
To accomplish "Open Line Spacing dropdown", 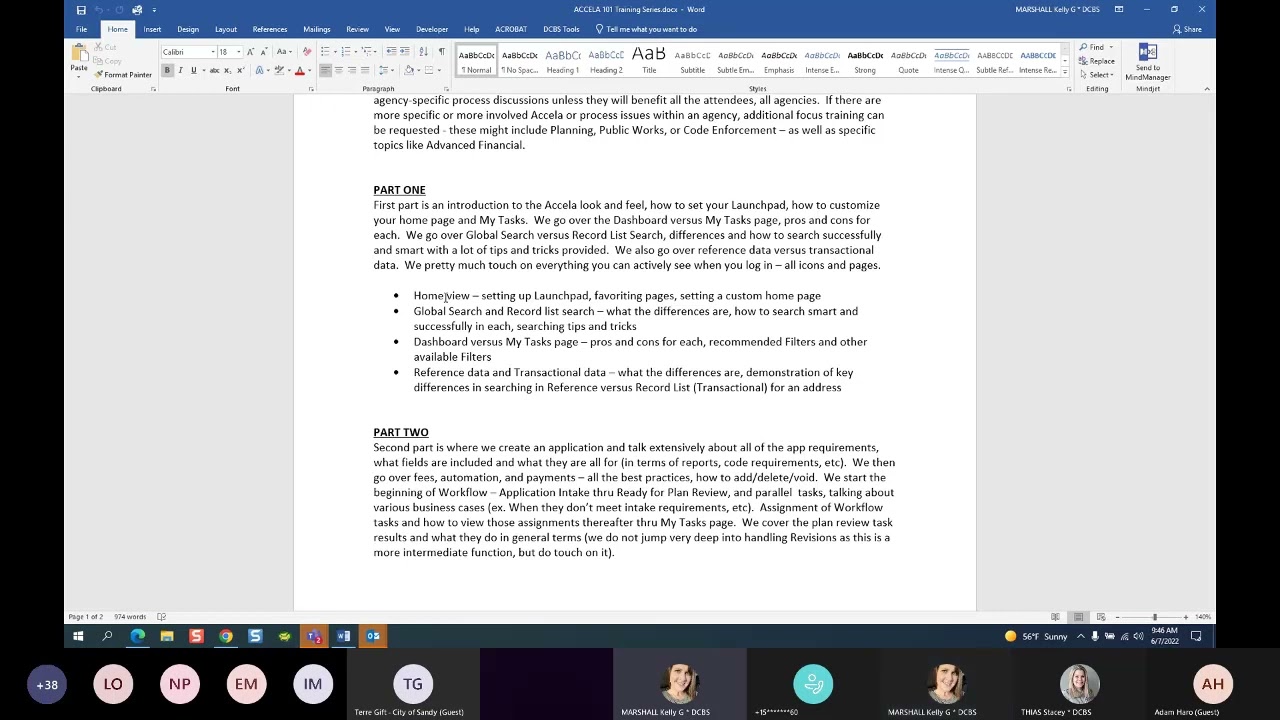I will [x=386, y=70].
